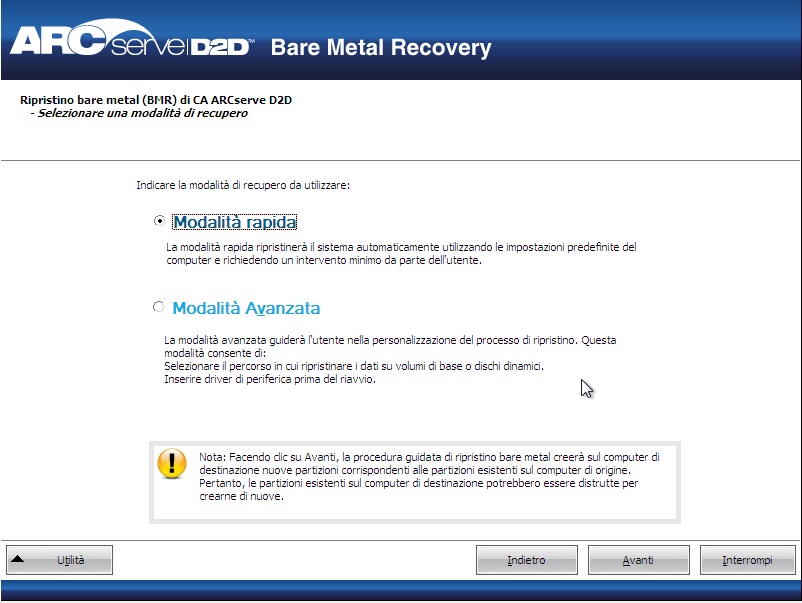The image size is (802, 603).
Task: Select the Modalità Avanzata radio button
Action: (159, 307)
